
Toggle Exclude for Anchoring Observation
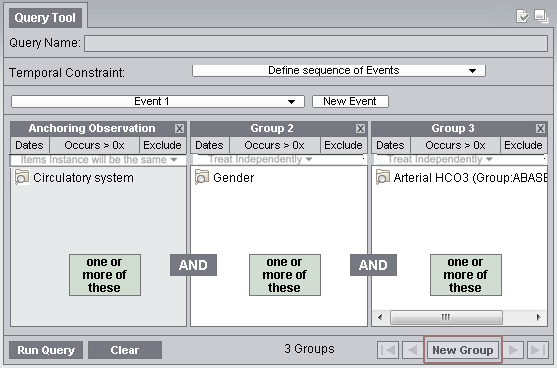[x=162, y=145]
